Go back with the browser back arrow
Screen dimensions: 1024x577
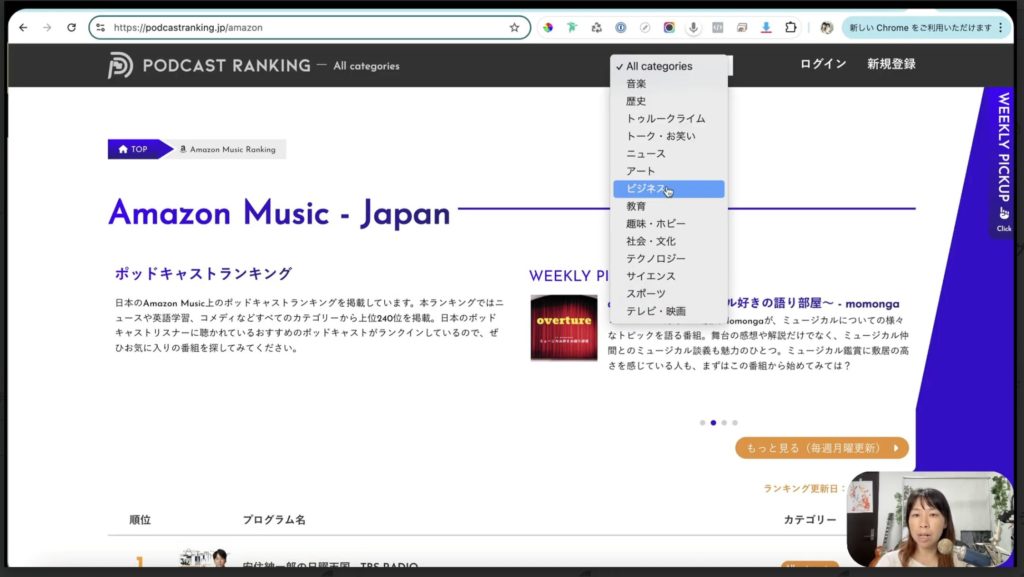click(x=23, y=27)
